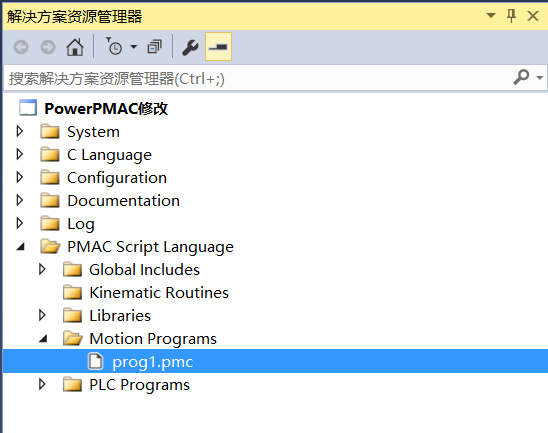Click the pending changes filter clock icon
Viewport: 548px width, 433px height.
(114, 46)
